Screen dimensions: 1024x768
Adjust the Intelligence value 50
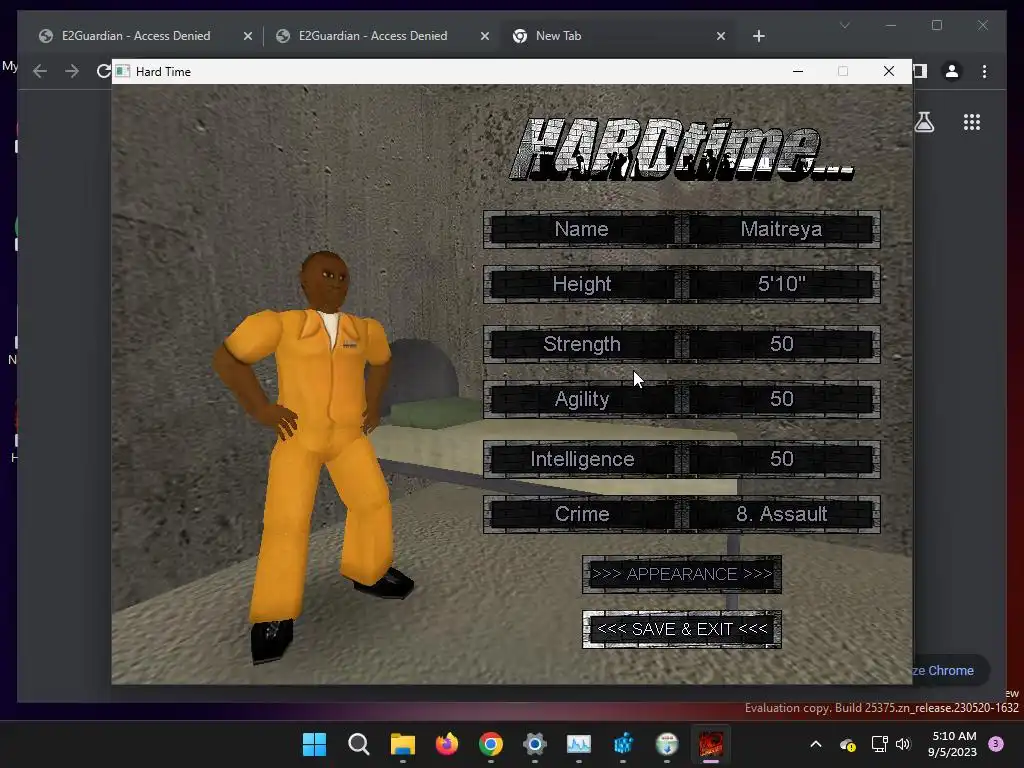pyautogui.click(x=781, y=459)
